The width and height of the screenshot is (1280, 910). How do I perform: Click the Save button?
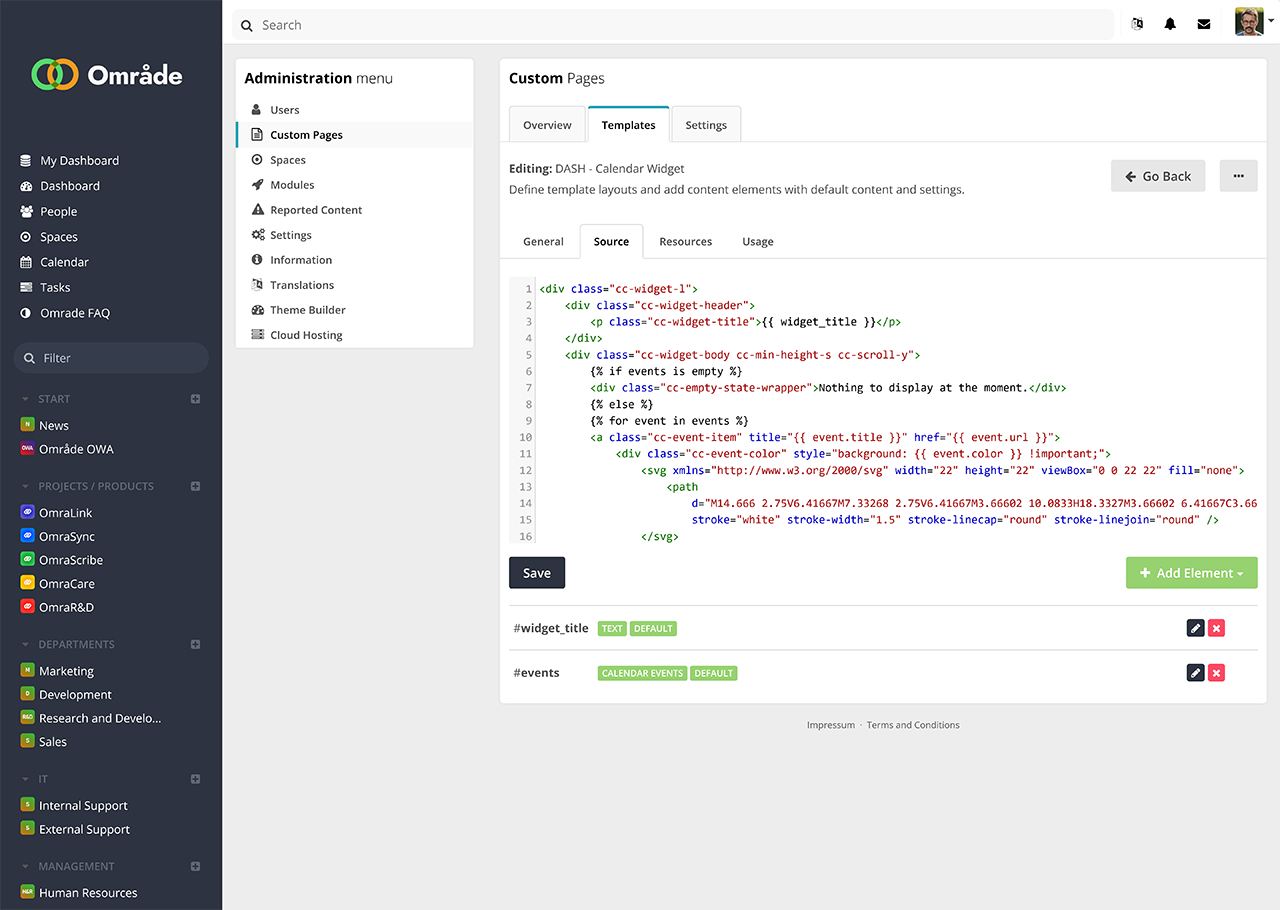pos(537,573)
